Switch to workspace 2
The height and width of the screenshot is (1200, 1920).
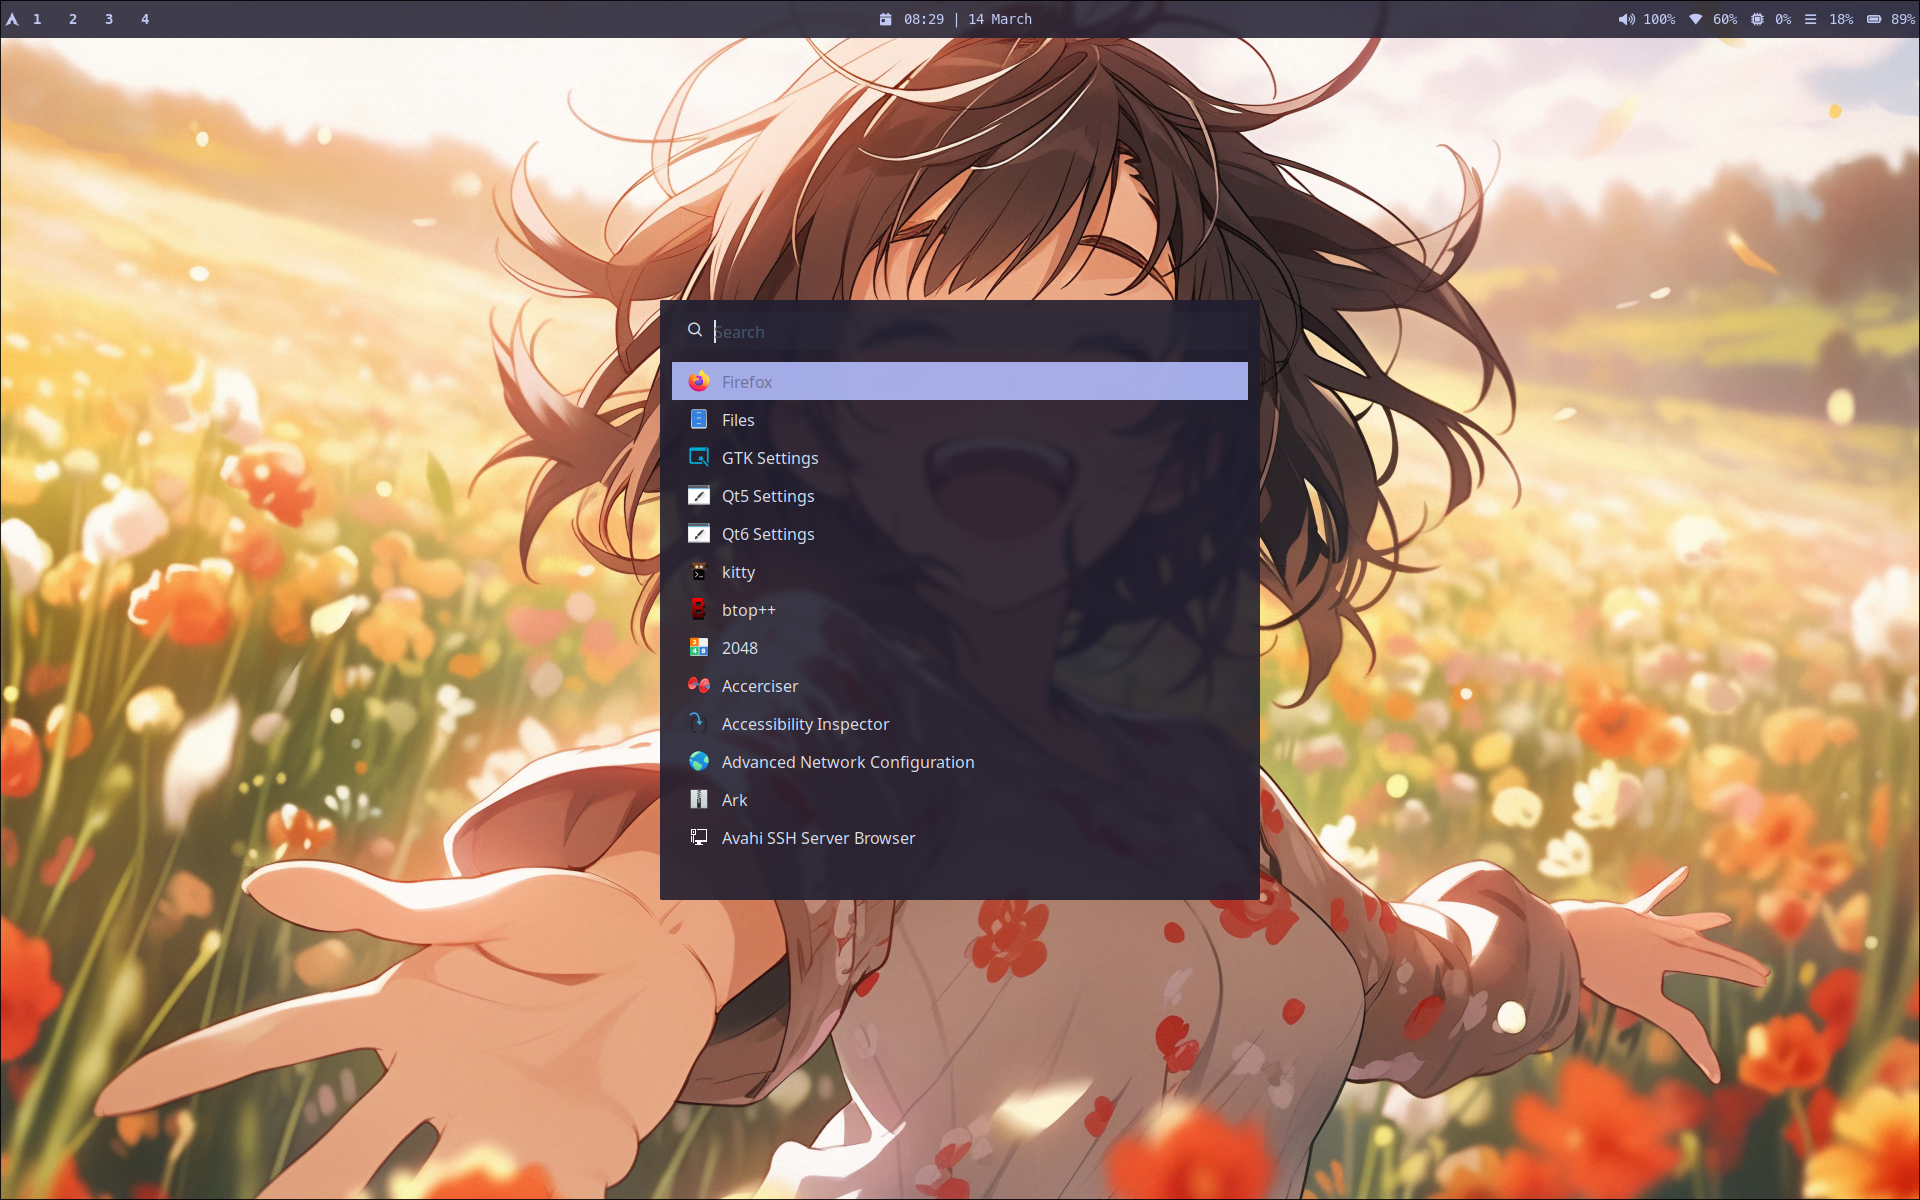pos(73,19)
